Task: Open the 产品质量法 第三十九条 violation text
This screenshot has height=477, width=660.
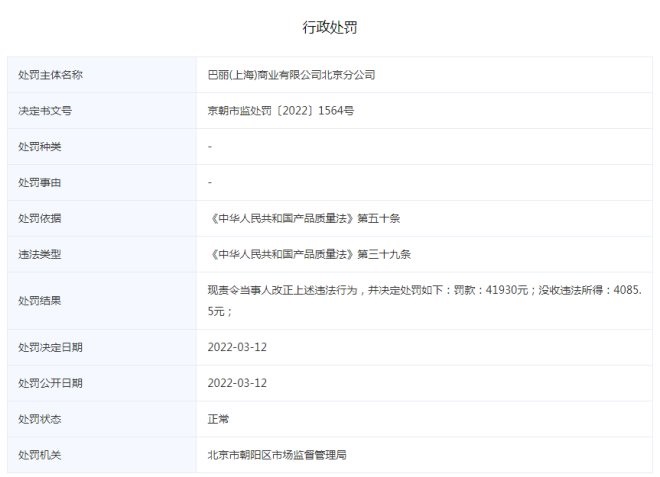Action: tap(309, 254)
